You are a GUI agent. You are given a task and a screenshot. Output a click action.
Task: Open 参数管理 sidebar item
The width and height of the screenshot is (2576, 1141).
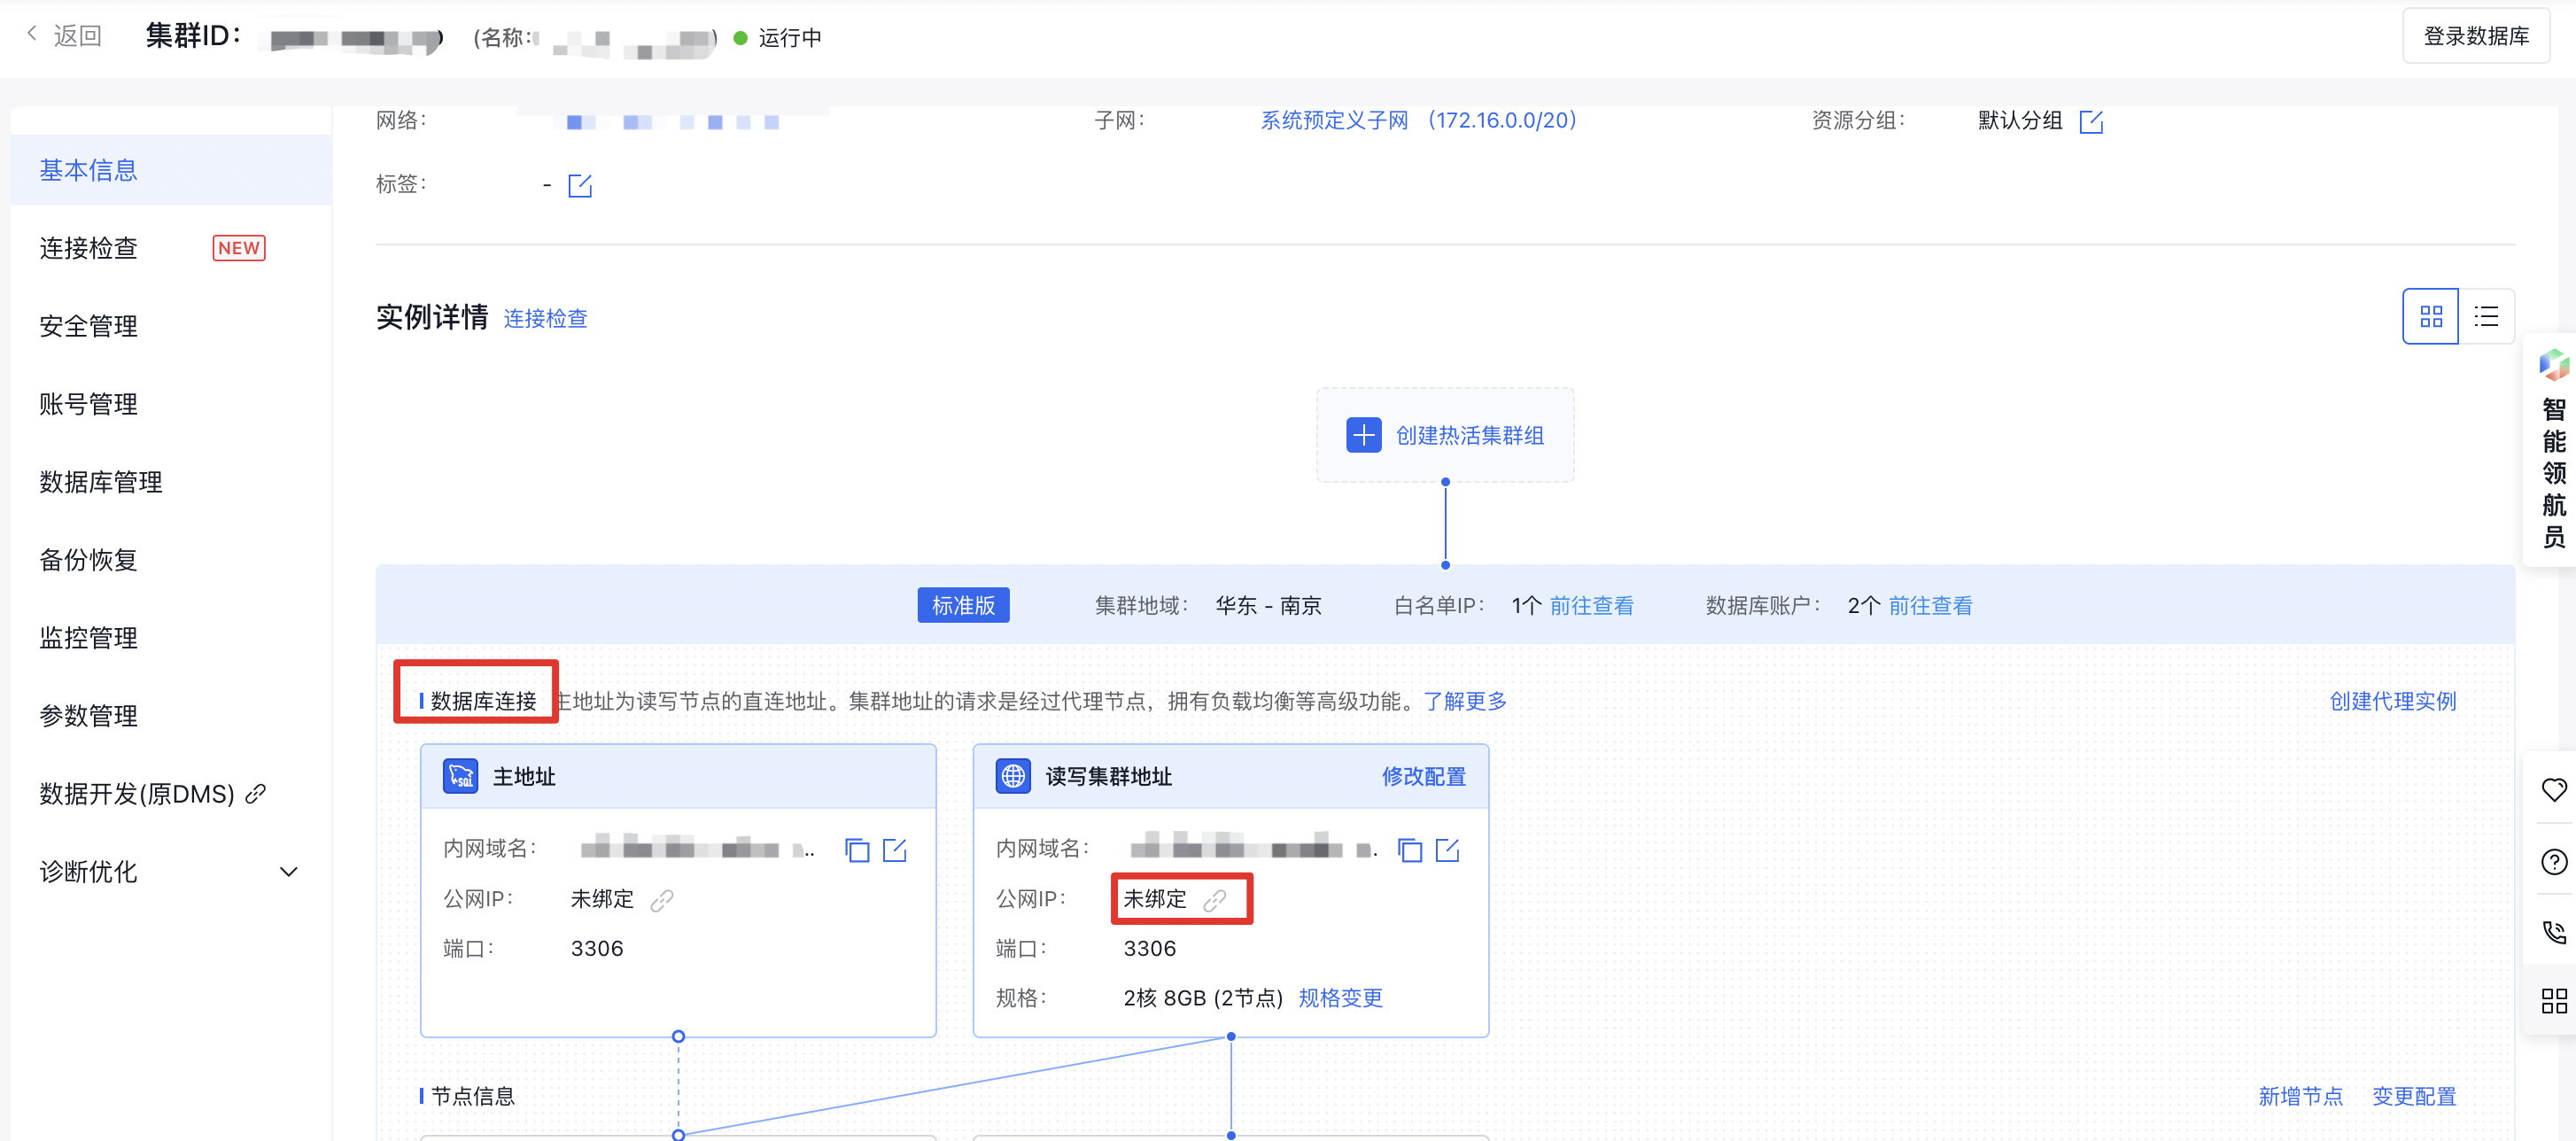click(x=88, y=716)
